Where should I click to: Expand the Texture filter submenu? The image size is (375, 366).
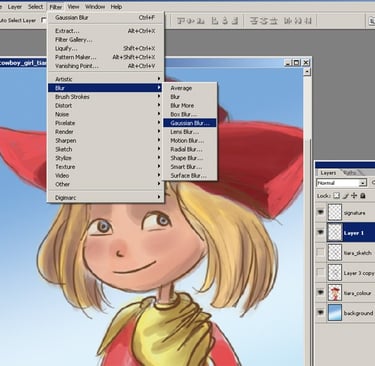(x=105, y=167)
